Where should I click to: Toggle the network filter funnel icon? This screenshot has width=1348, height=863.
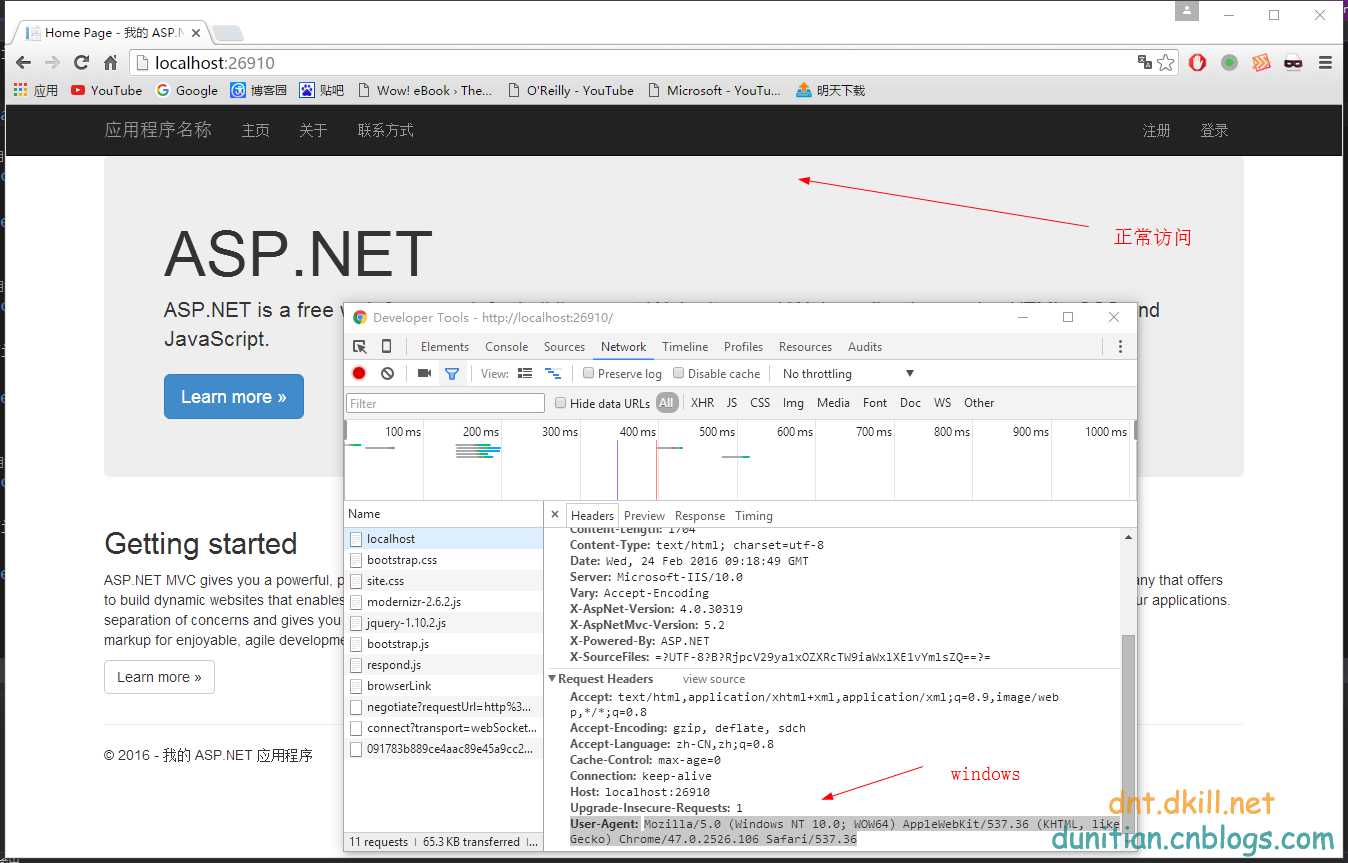coord(452,373)
